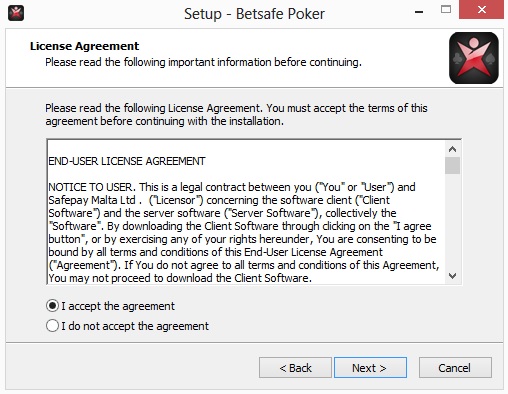This screenshot has height=394, width=508.
Task: Click the 'Setup - Betsafe Poker' title bar text
Action: click(x=254, y=14)
